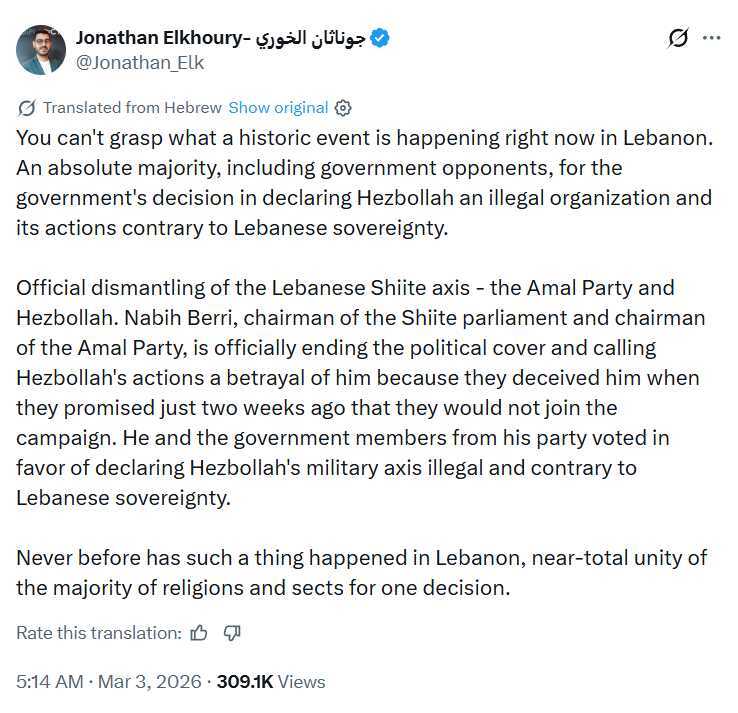This screenshot has height=713, width=738.
Task: Rate the translation thumbs down
Action: click(232, 632)
